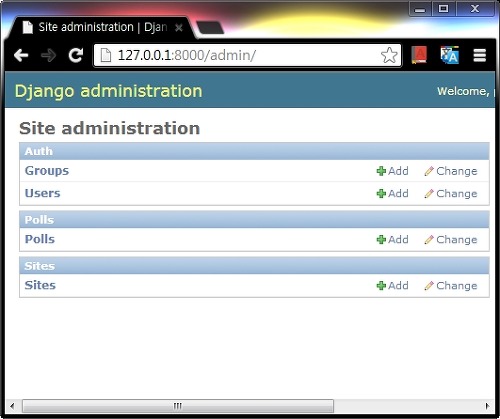Bookmark this page with the star icon
Viewport: 500px width, 419px height.
point(389,55)
